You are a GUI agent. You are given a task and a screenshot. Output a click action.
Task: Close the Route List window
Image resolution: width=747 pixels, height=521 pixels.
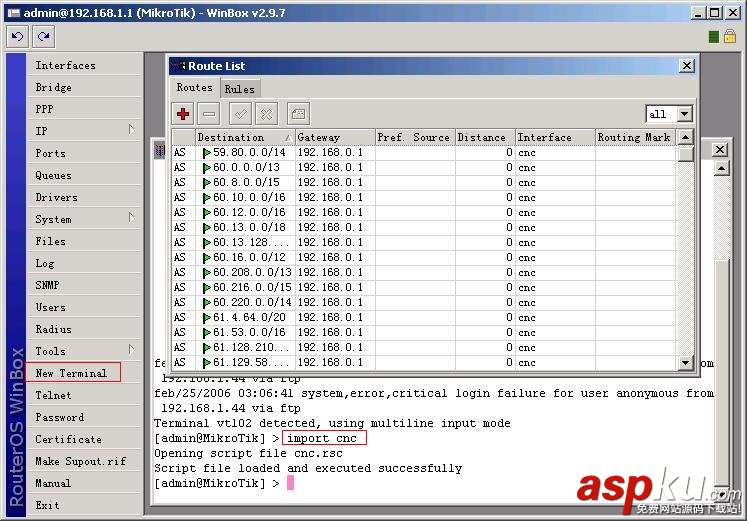point(686,66)
